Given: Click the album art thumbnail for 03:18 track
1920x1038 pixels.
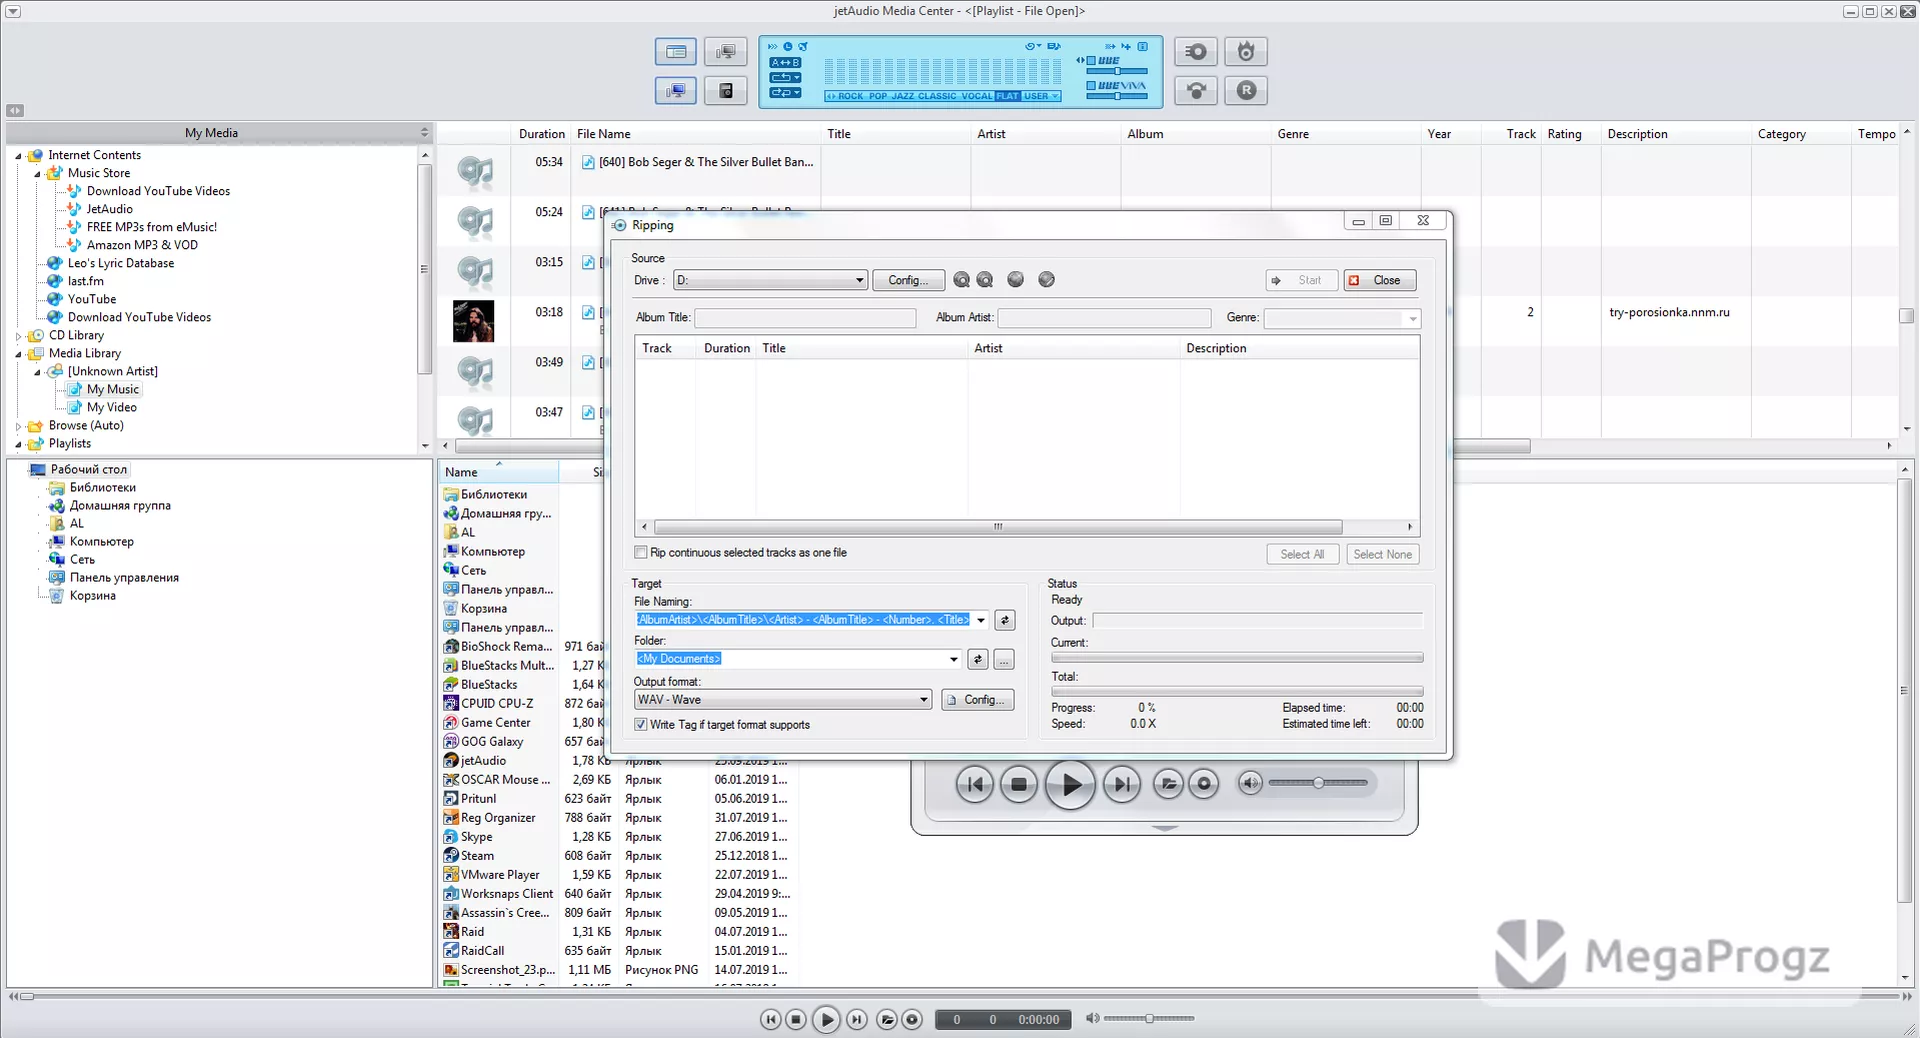Looking at the screenshot, I should [x=473, y=321].
